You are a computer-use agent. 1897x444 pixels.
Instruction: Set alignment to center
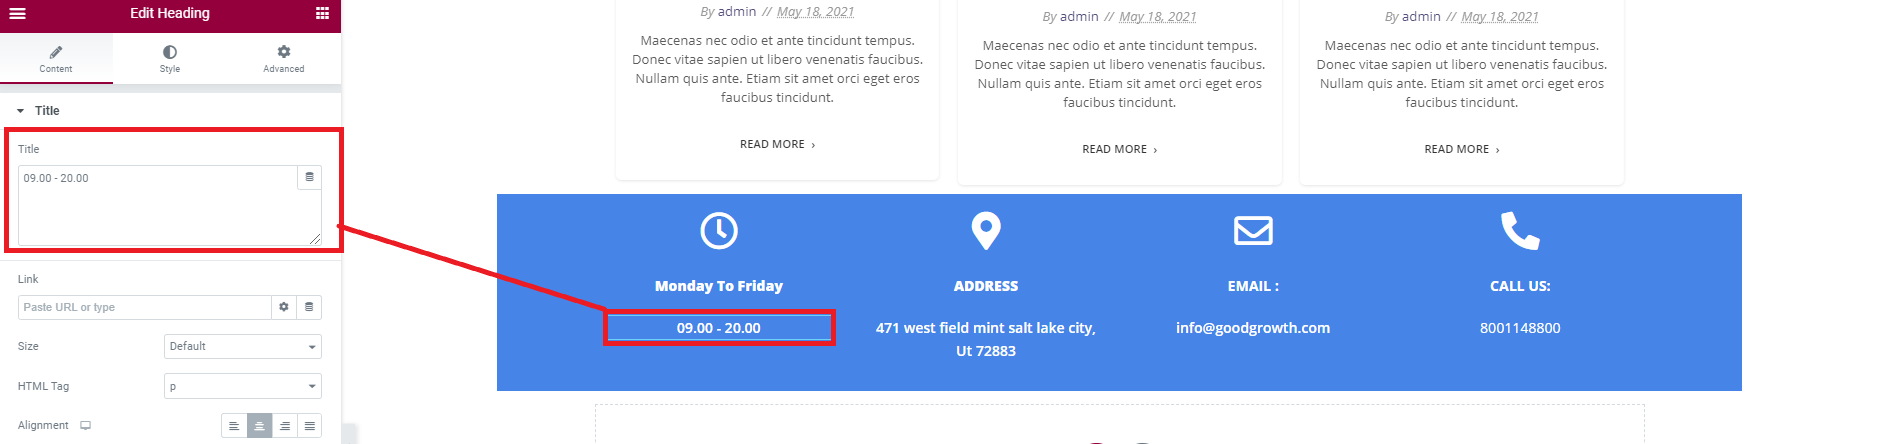pyautogui.click(x=259, y=426)
